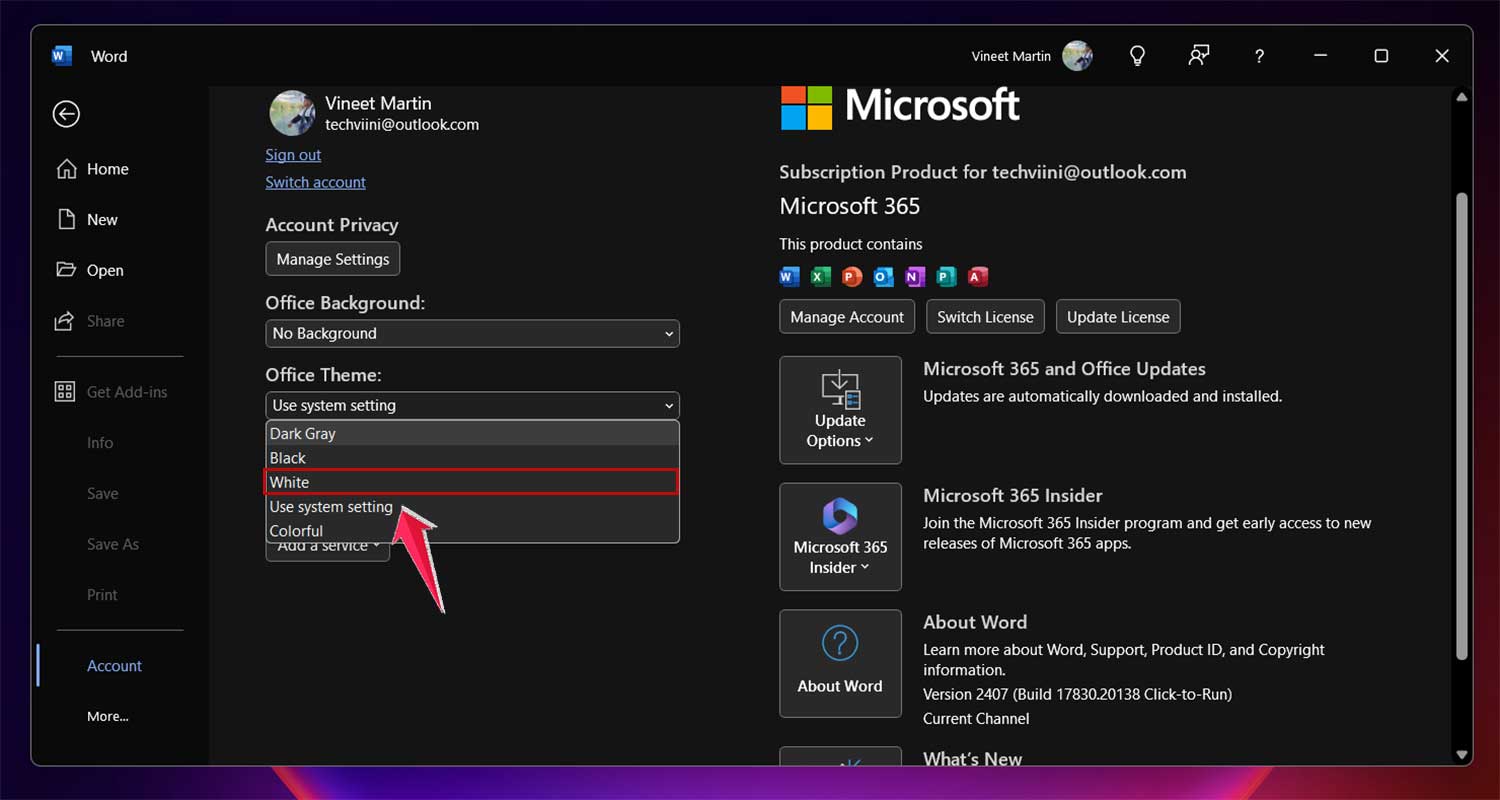The image size is (1500, 800).
Task: Open About Word
Action: pos(840,663)
